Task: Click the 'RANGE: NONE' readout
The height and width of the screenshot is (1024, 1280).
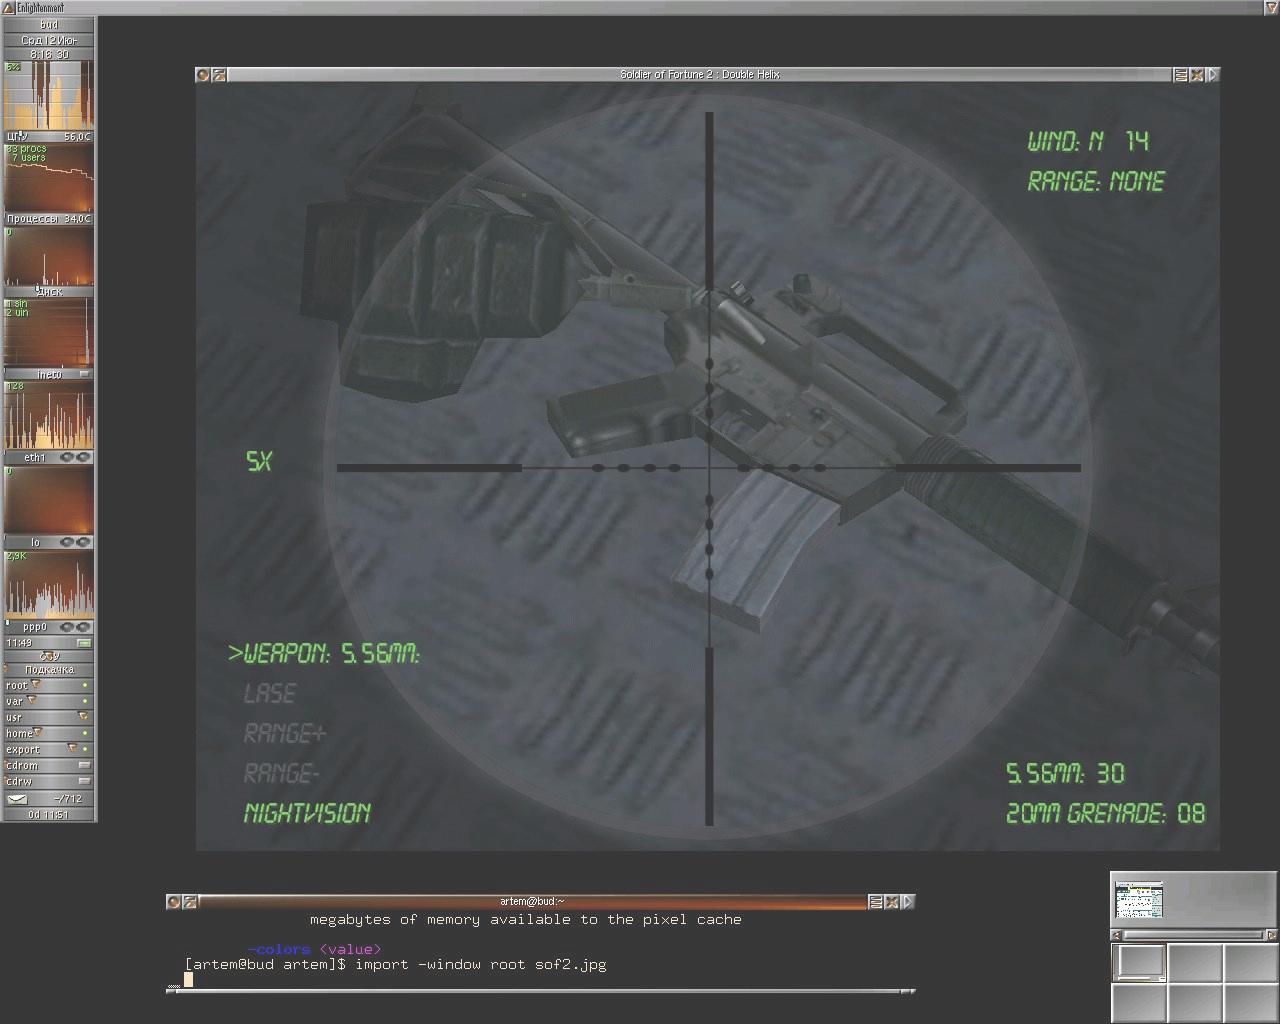Action: (x=1096, y=181)
